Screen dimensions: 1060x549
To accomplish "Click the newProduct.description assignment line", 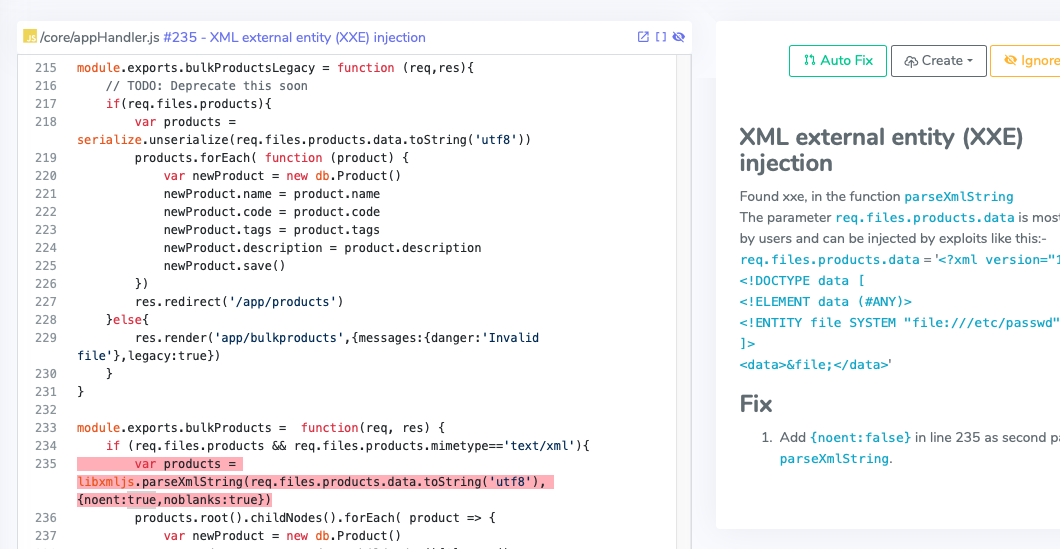I will 322,248.
